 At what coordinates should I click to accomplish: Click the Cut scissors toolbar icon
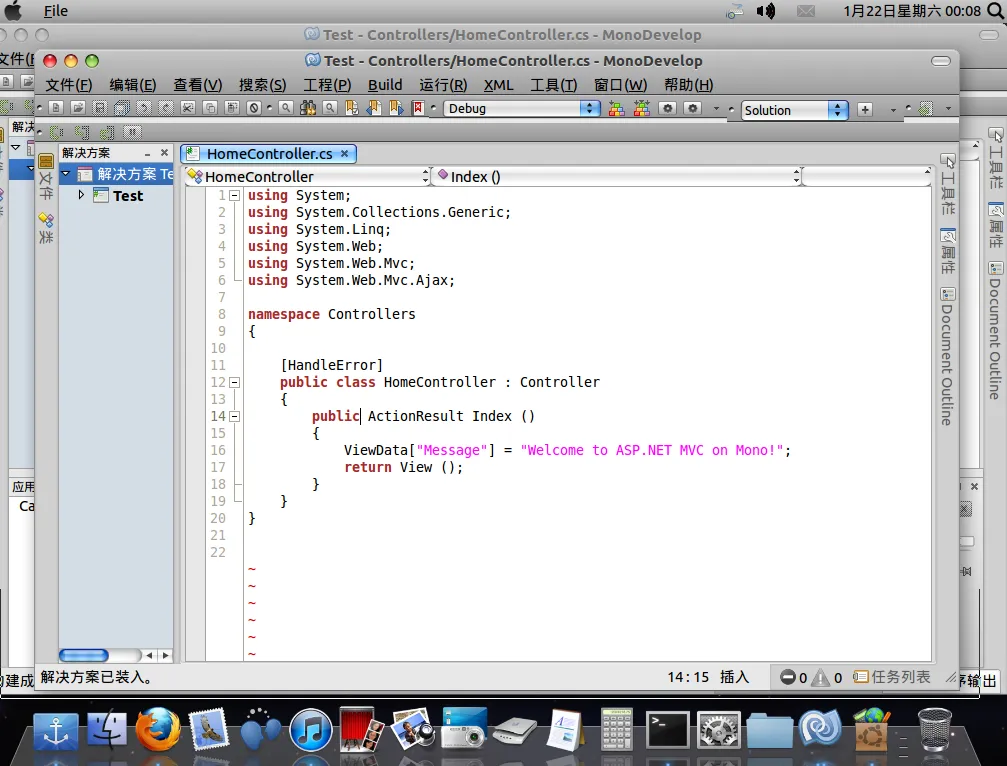(x=188, y=108)
